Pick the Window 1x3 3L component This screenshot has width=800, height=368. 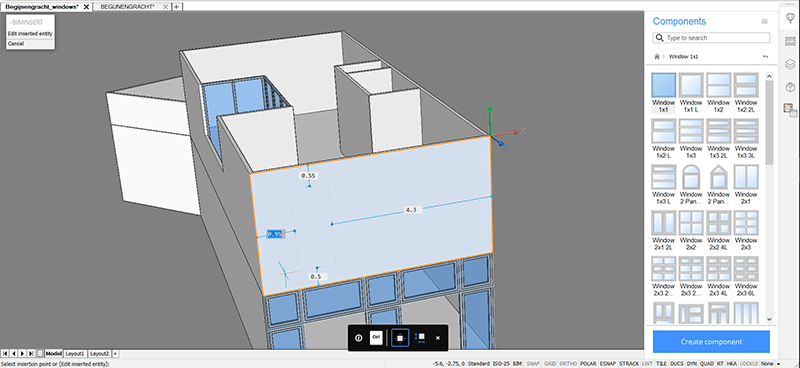tap(746, 131)
